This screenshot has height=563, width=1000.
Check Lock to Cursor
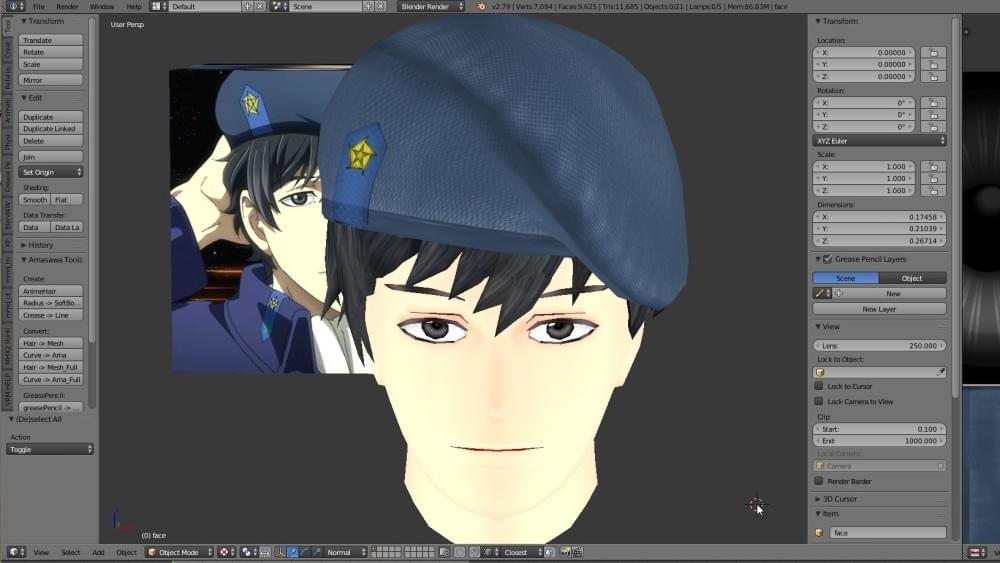pos(819,386)
